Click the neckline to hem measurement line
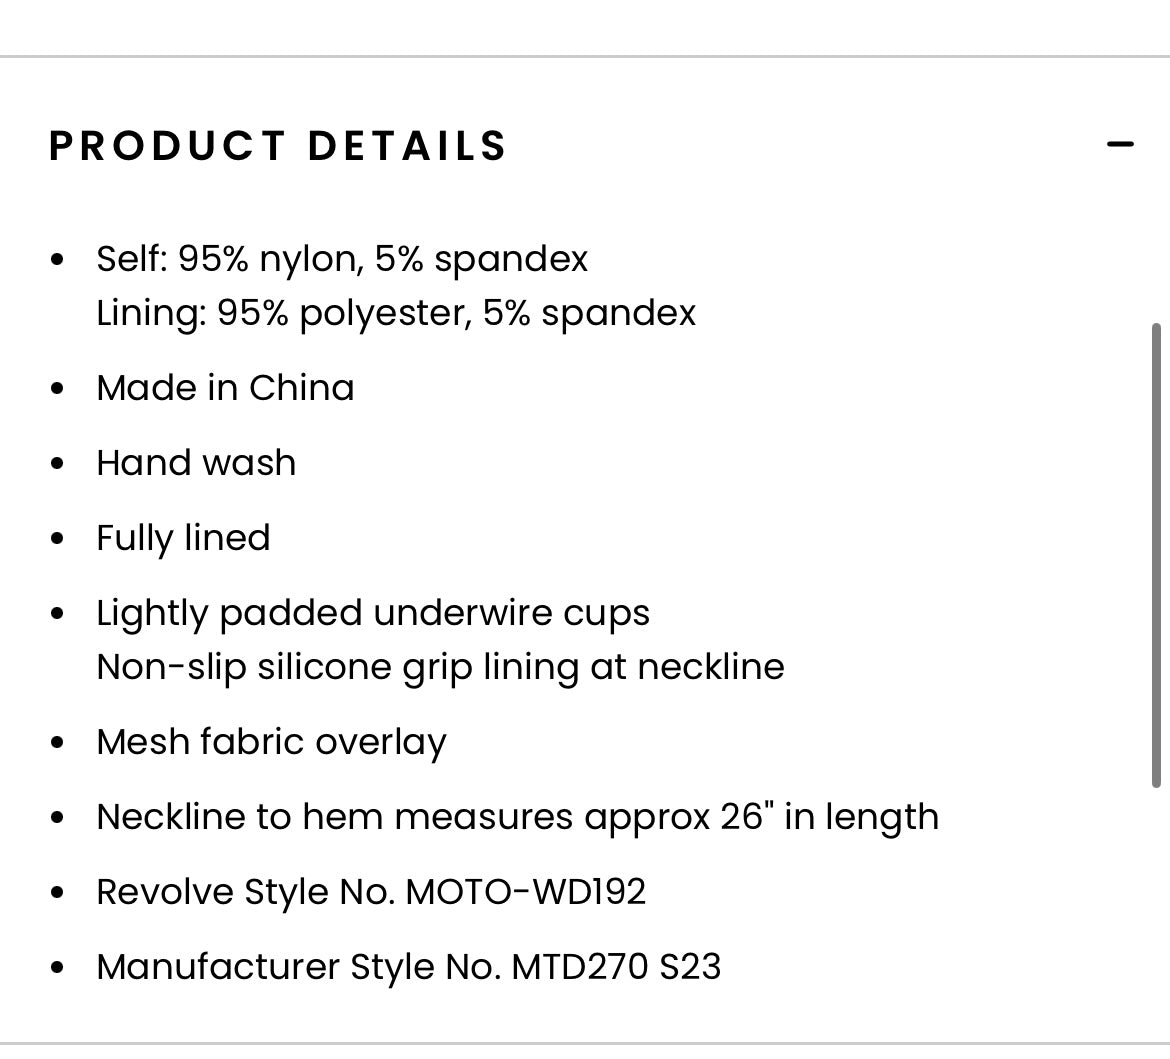This screenshot has width=1170, height=1059. click(x=517, y=817)
